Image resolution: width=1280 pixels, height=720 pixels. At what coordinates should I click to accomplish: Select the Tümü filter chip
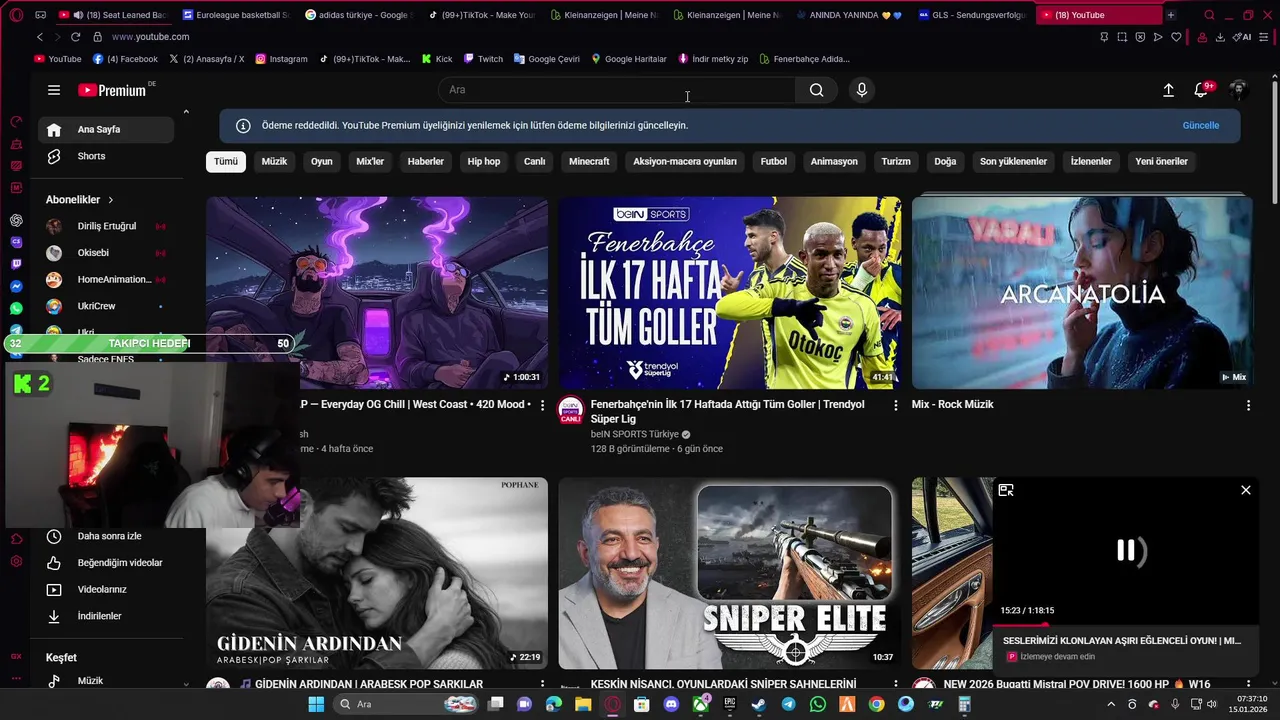(x=226, y=162)
